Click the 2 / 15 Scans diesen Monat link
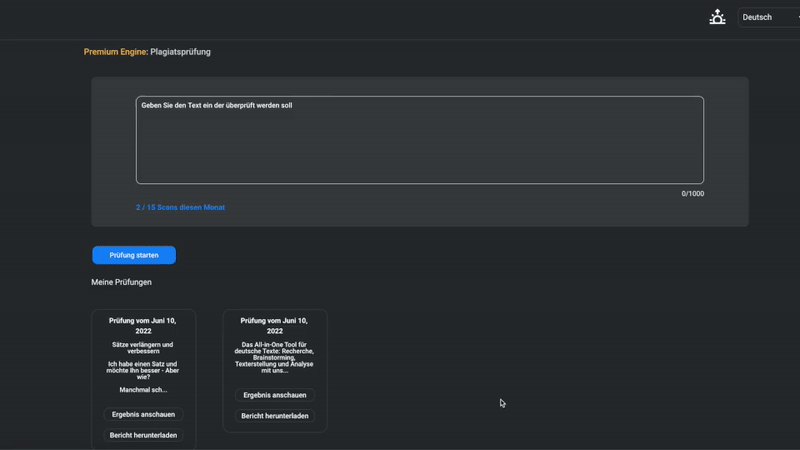The image size is (800, 450). coord(180,207)
